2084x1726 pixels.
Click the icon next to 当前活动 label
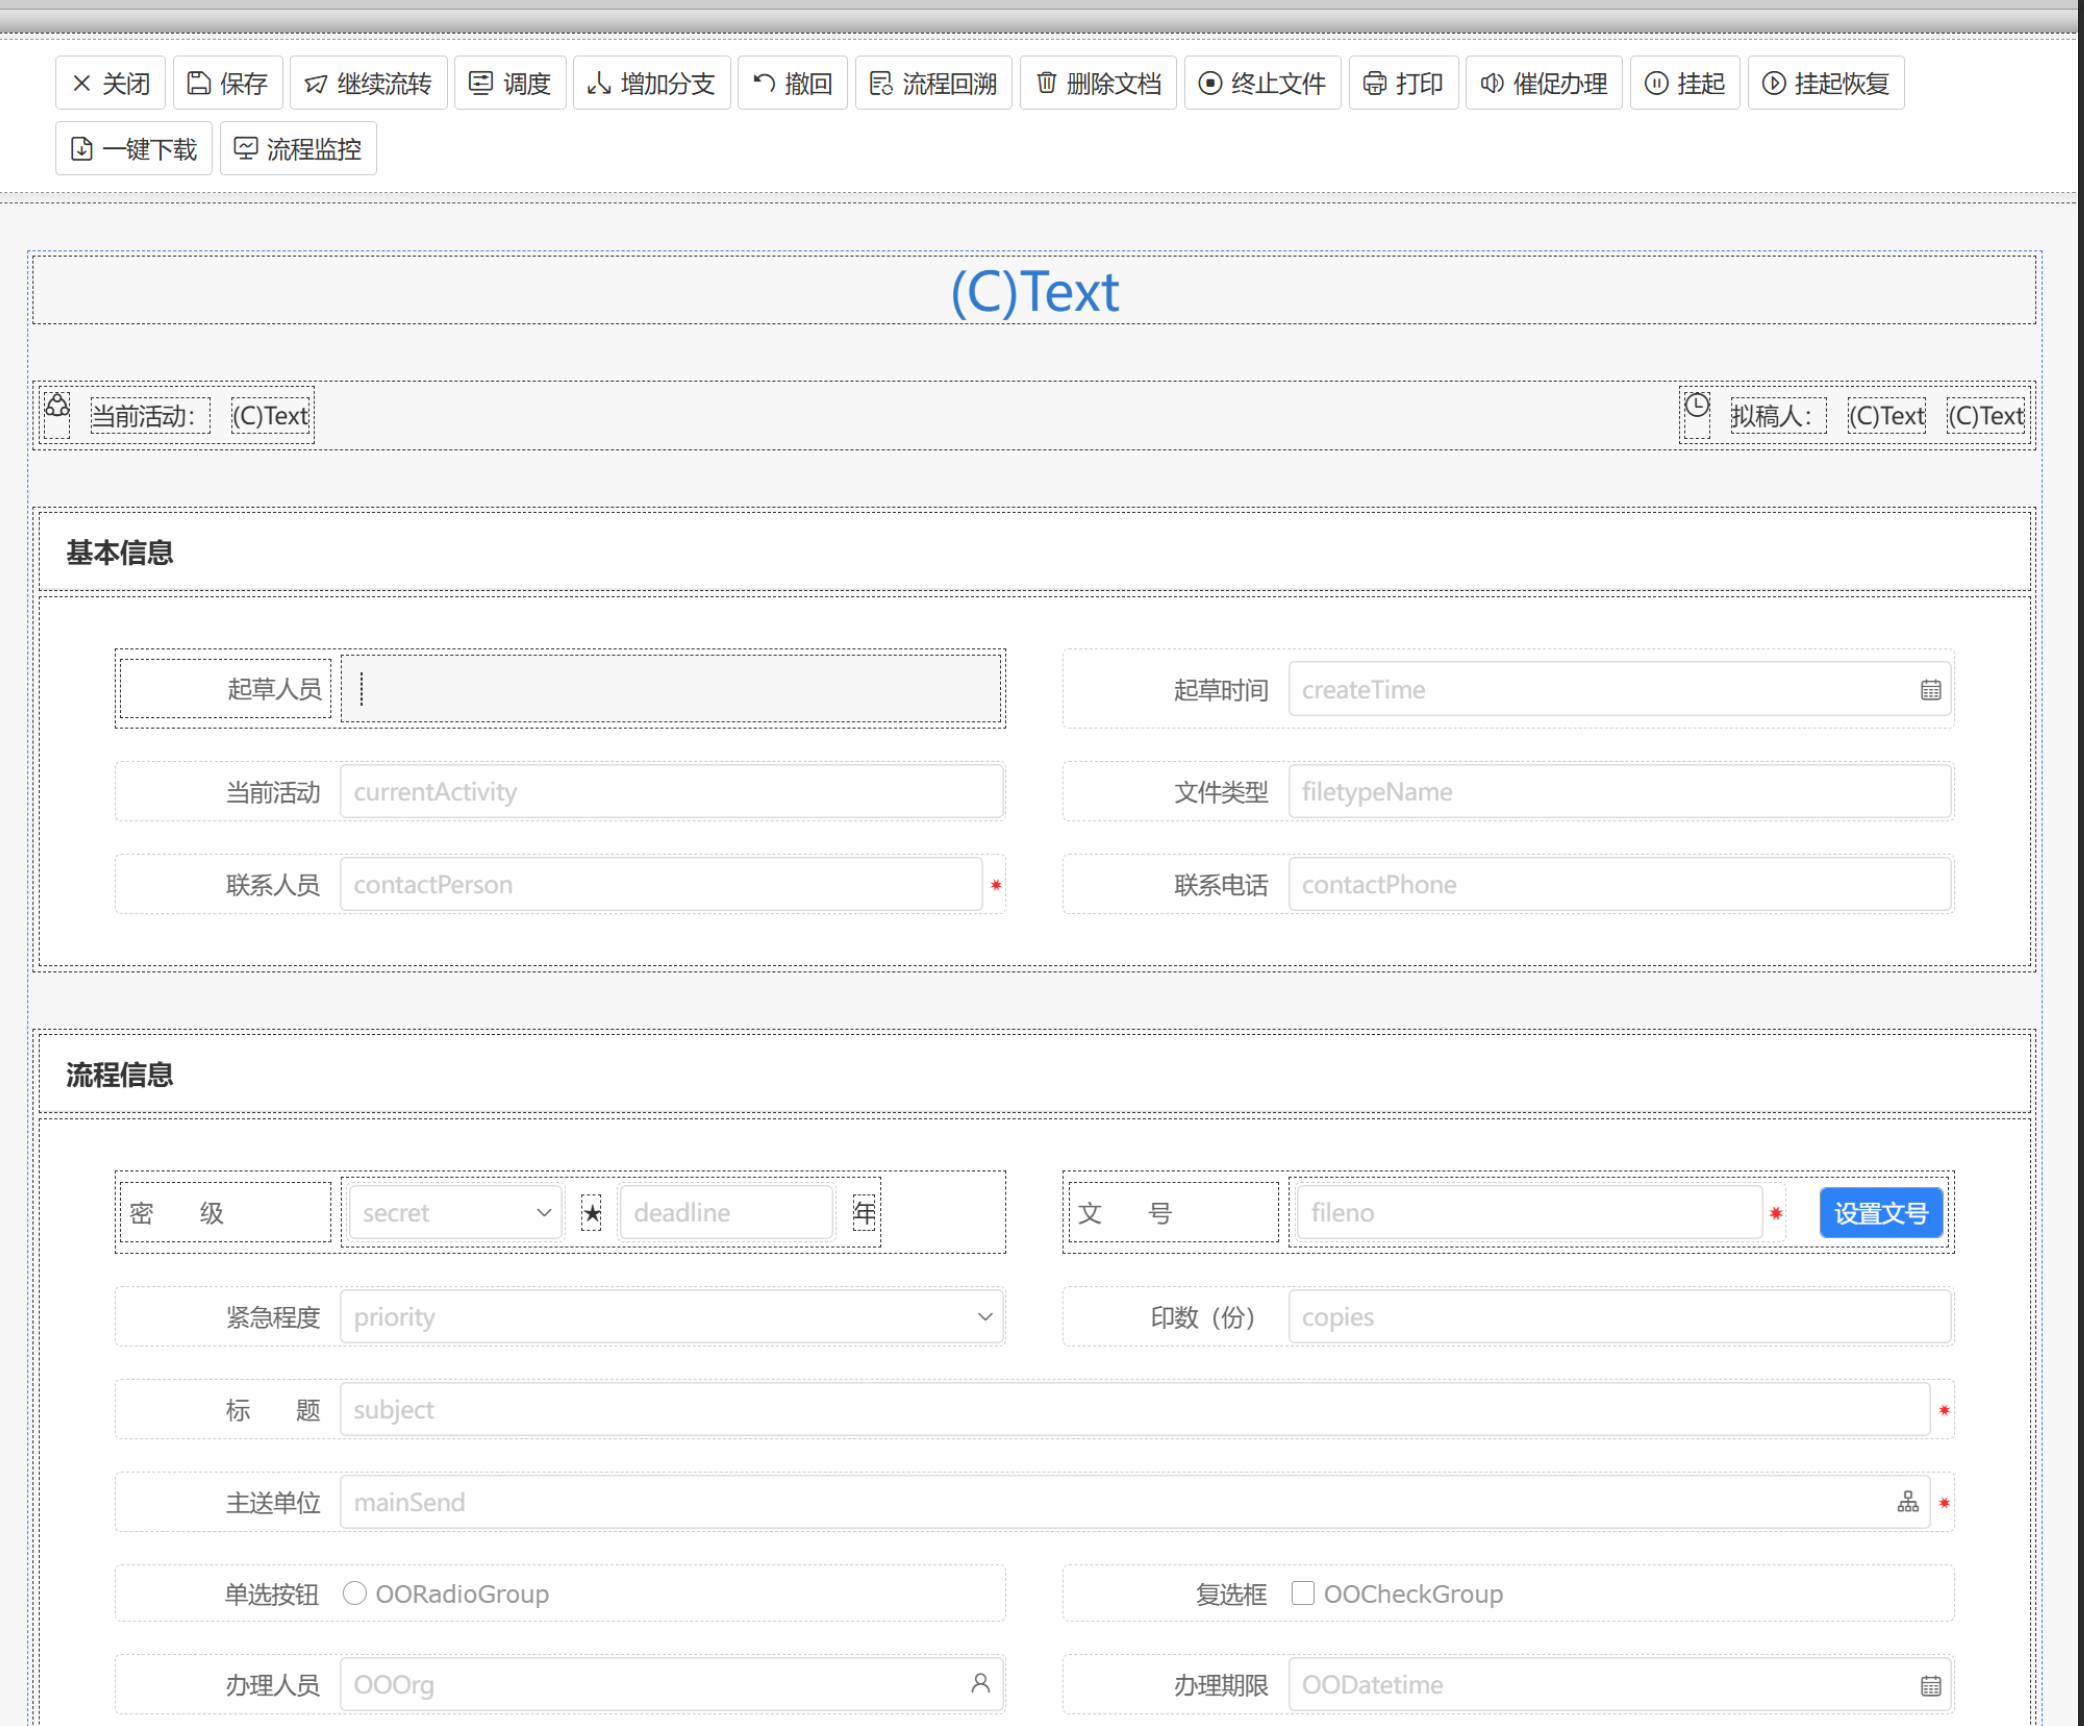pos(58,406)
